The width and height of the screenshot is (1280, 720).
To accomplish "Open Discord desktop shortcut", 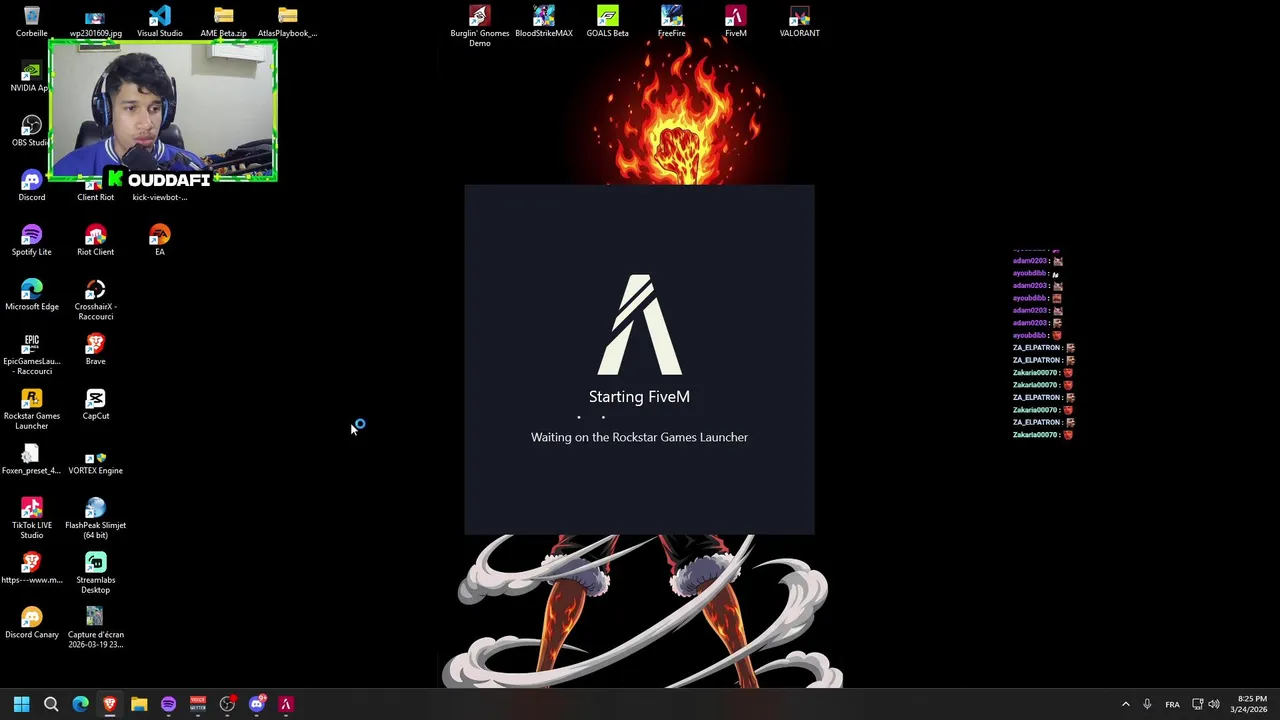I will click(31, 185).
